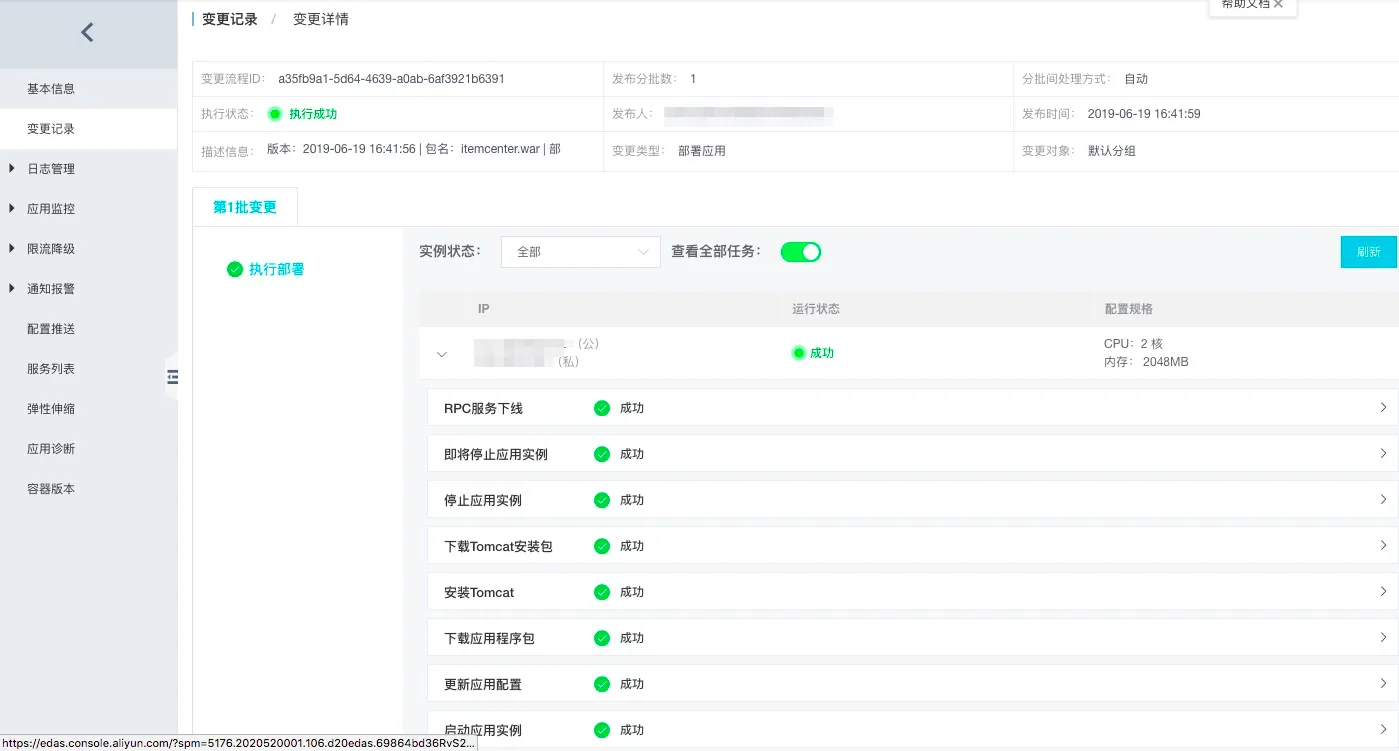Click the 内存: 2048MB spec text

[x=1146, y=362]
